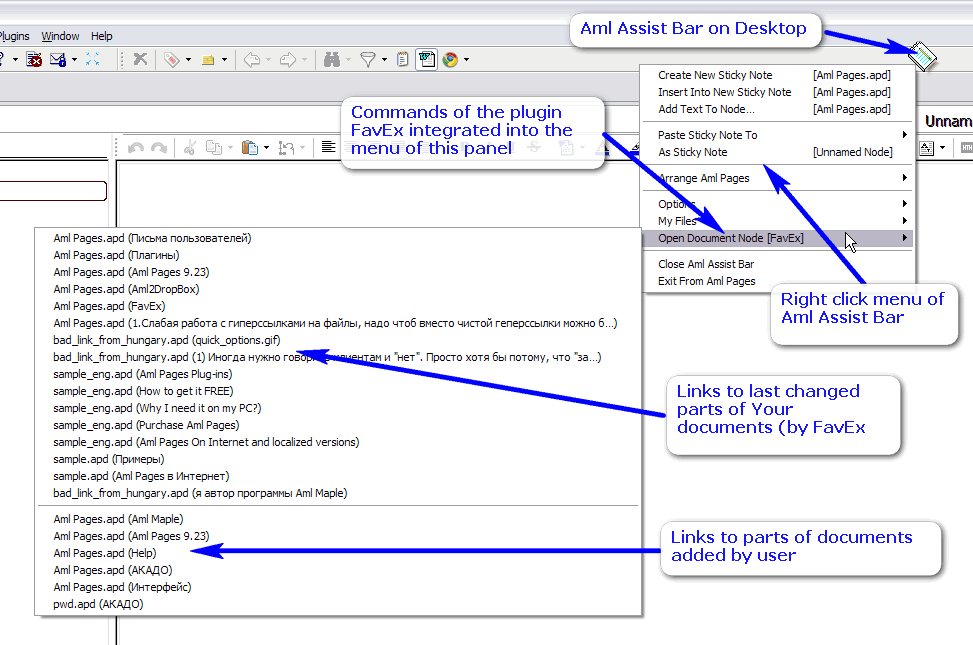
Task: Click the funnel filter icon
Action: (368, 60)
